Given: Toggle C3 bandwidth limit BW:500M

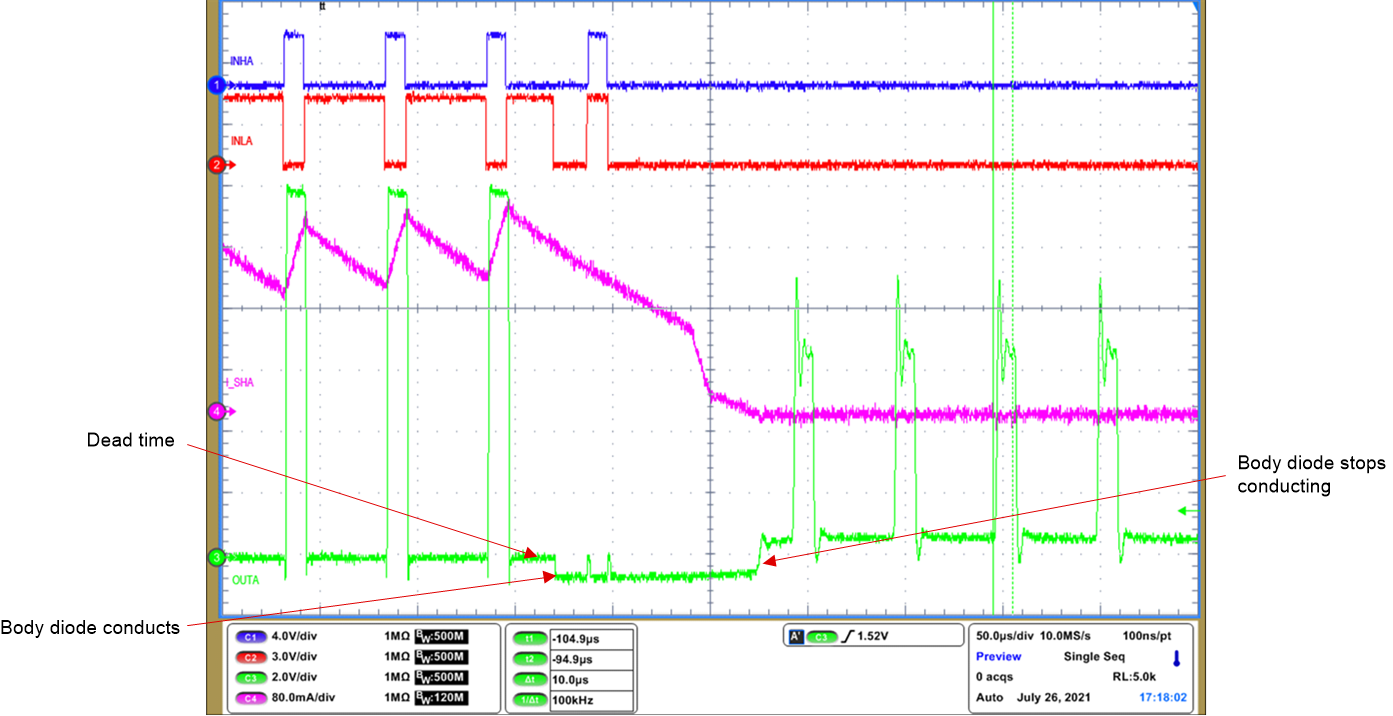Looking at the screenshot, I should 444,675.
